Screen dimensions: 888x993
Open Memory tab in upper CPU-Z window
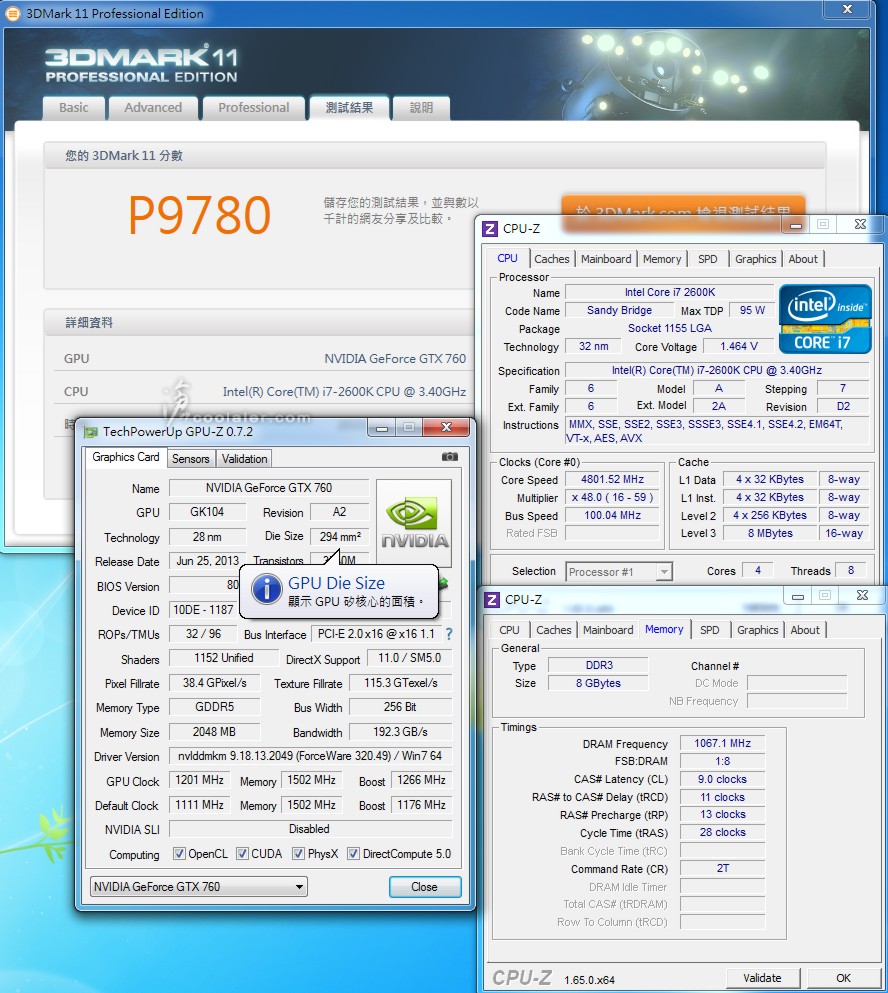pos(662,259)
